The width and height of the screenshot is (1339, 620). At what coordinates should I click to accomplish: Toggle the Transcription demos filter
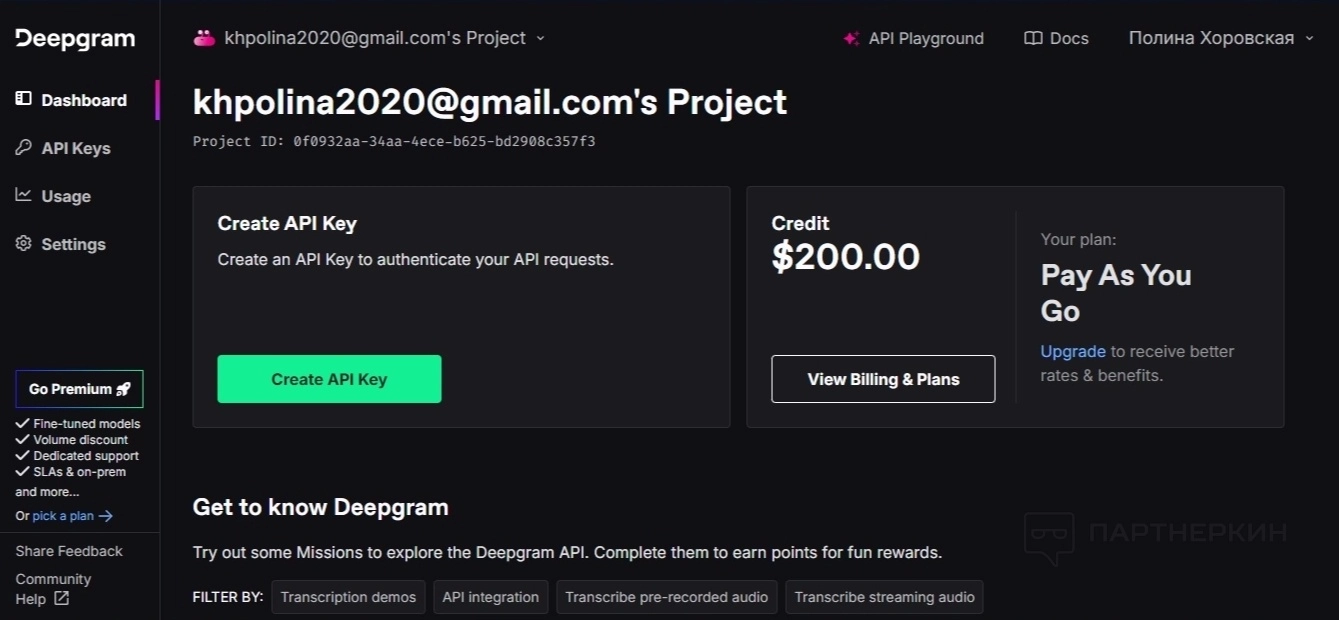click(348, 597)
